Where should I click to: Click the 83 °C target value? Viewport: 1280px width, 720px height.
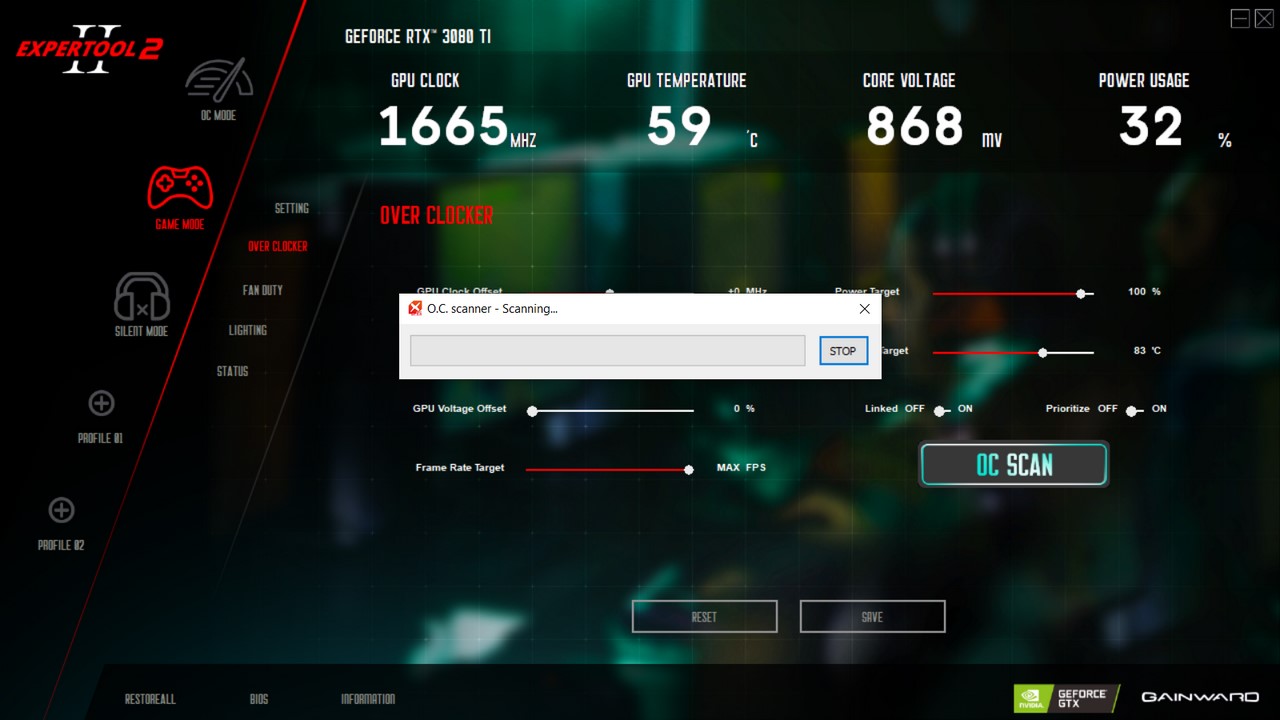[x=1147, y=351]
